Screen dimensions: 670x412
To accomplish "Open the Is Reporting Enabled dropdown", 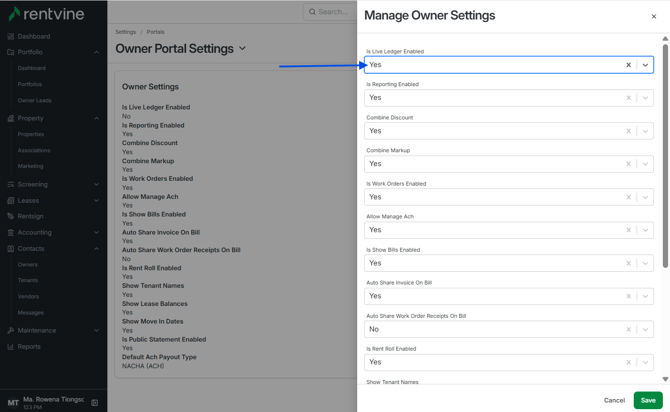I will point(645,98).
